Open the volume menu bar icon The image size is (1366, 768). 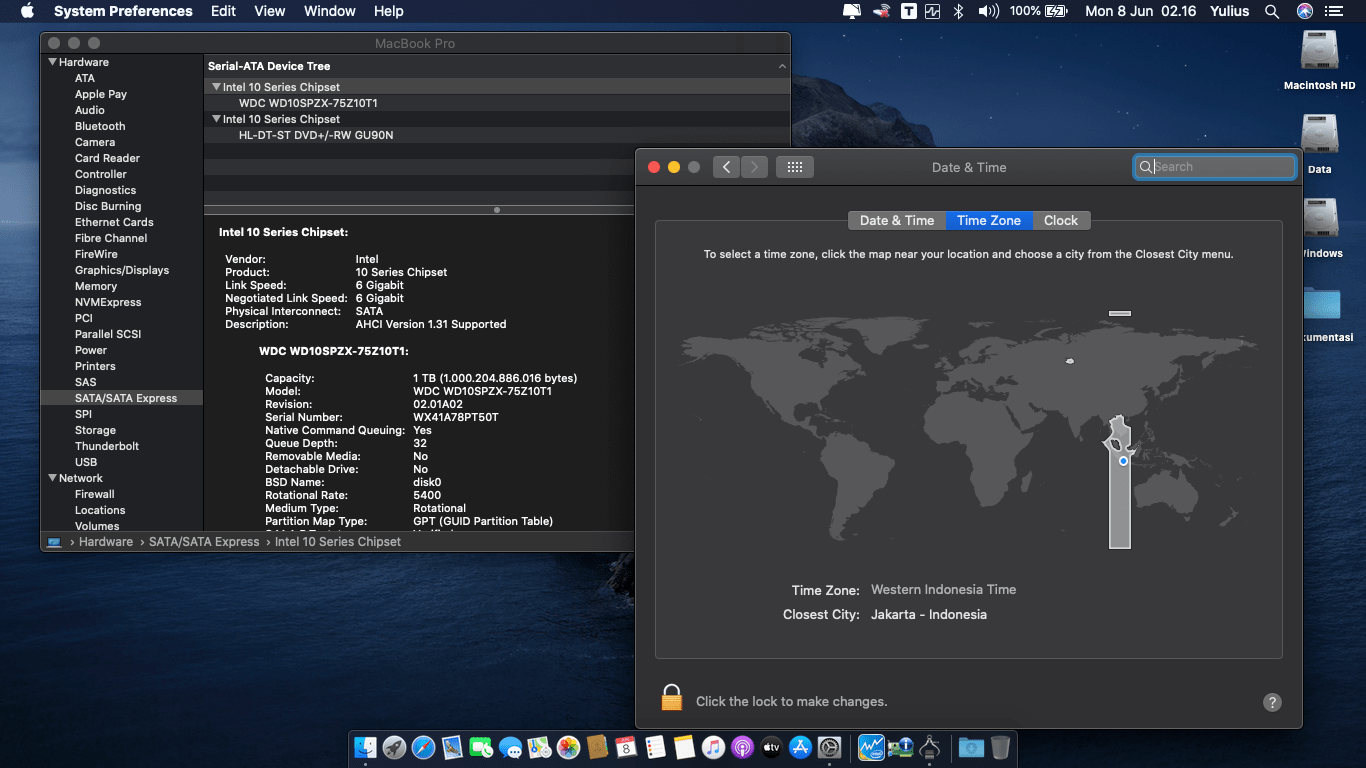[988, 11]
